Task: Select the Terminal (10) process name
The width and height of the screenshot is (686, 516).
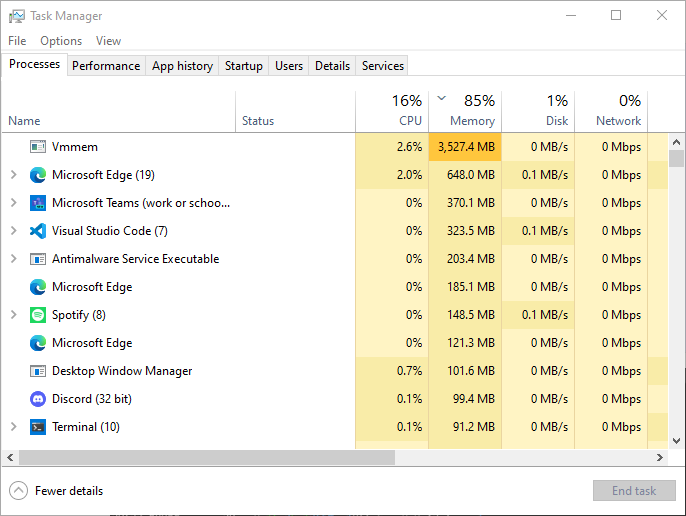Action: tap(86, 427)
